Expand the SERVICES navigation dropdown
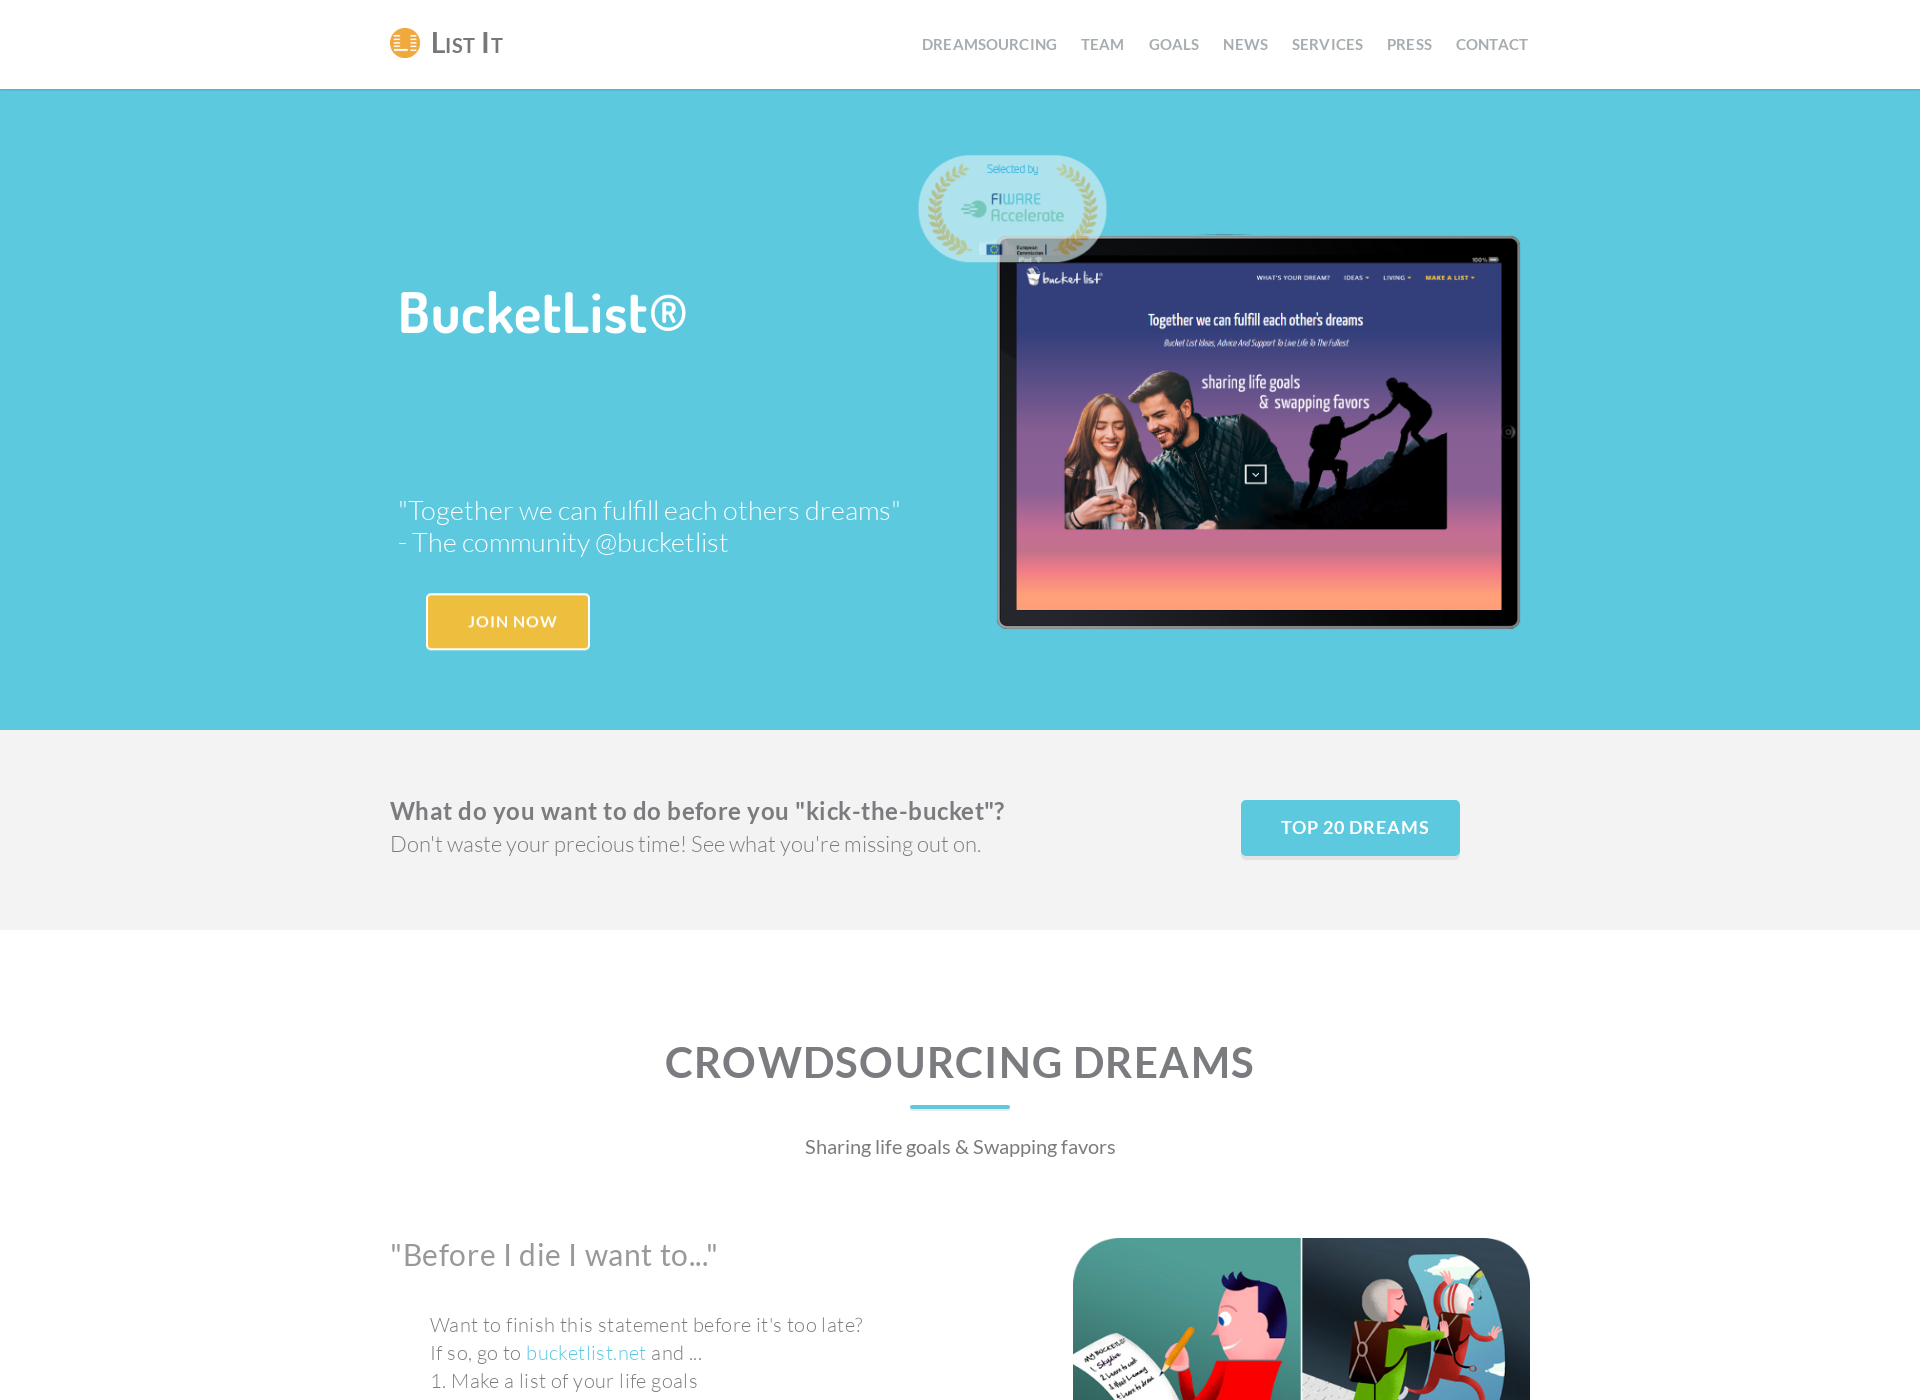This screenshot has height=1400, width=1920. (1327, 43)
